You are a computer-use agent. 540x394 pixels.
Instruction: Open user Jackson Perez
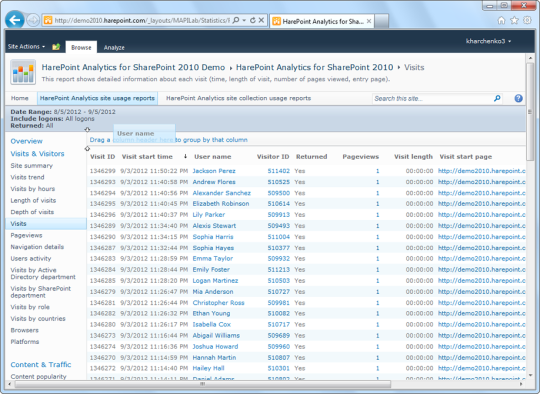(x=214, y=171)
